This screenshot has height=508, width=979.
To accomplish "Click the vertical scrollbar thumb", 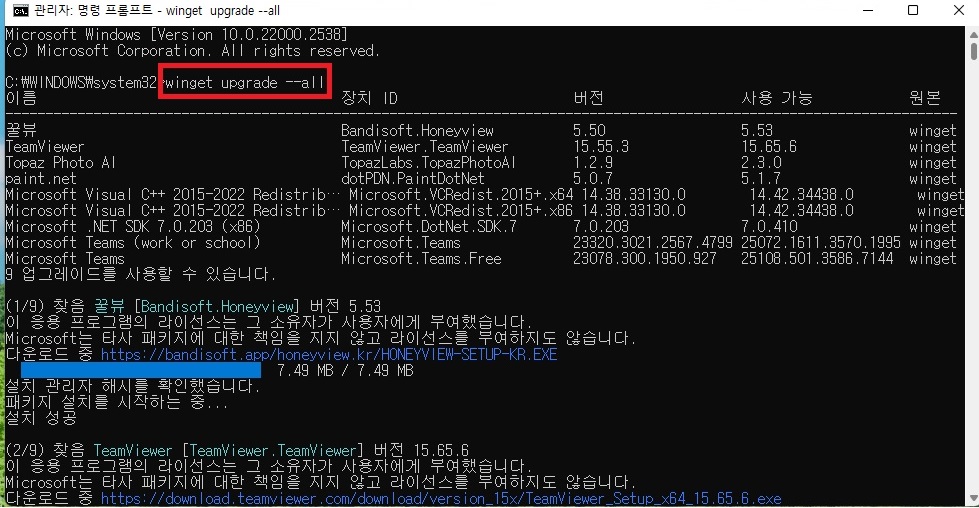I will pos(973,49).
